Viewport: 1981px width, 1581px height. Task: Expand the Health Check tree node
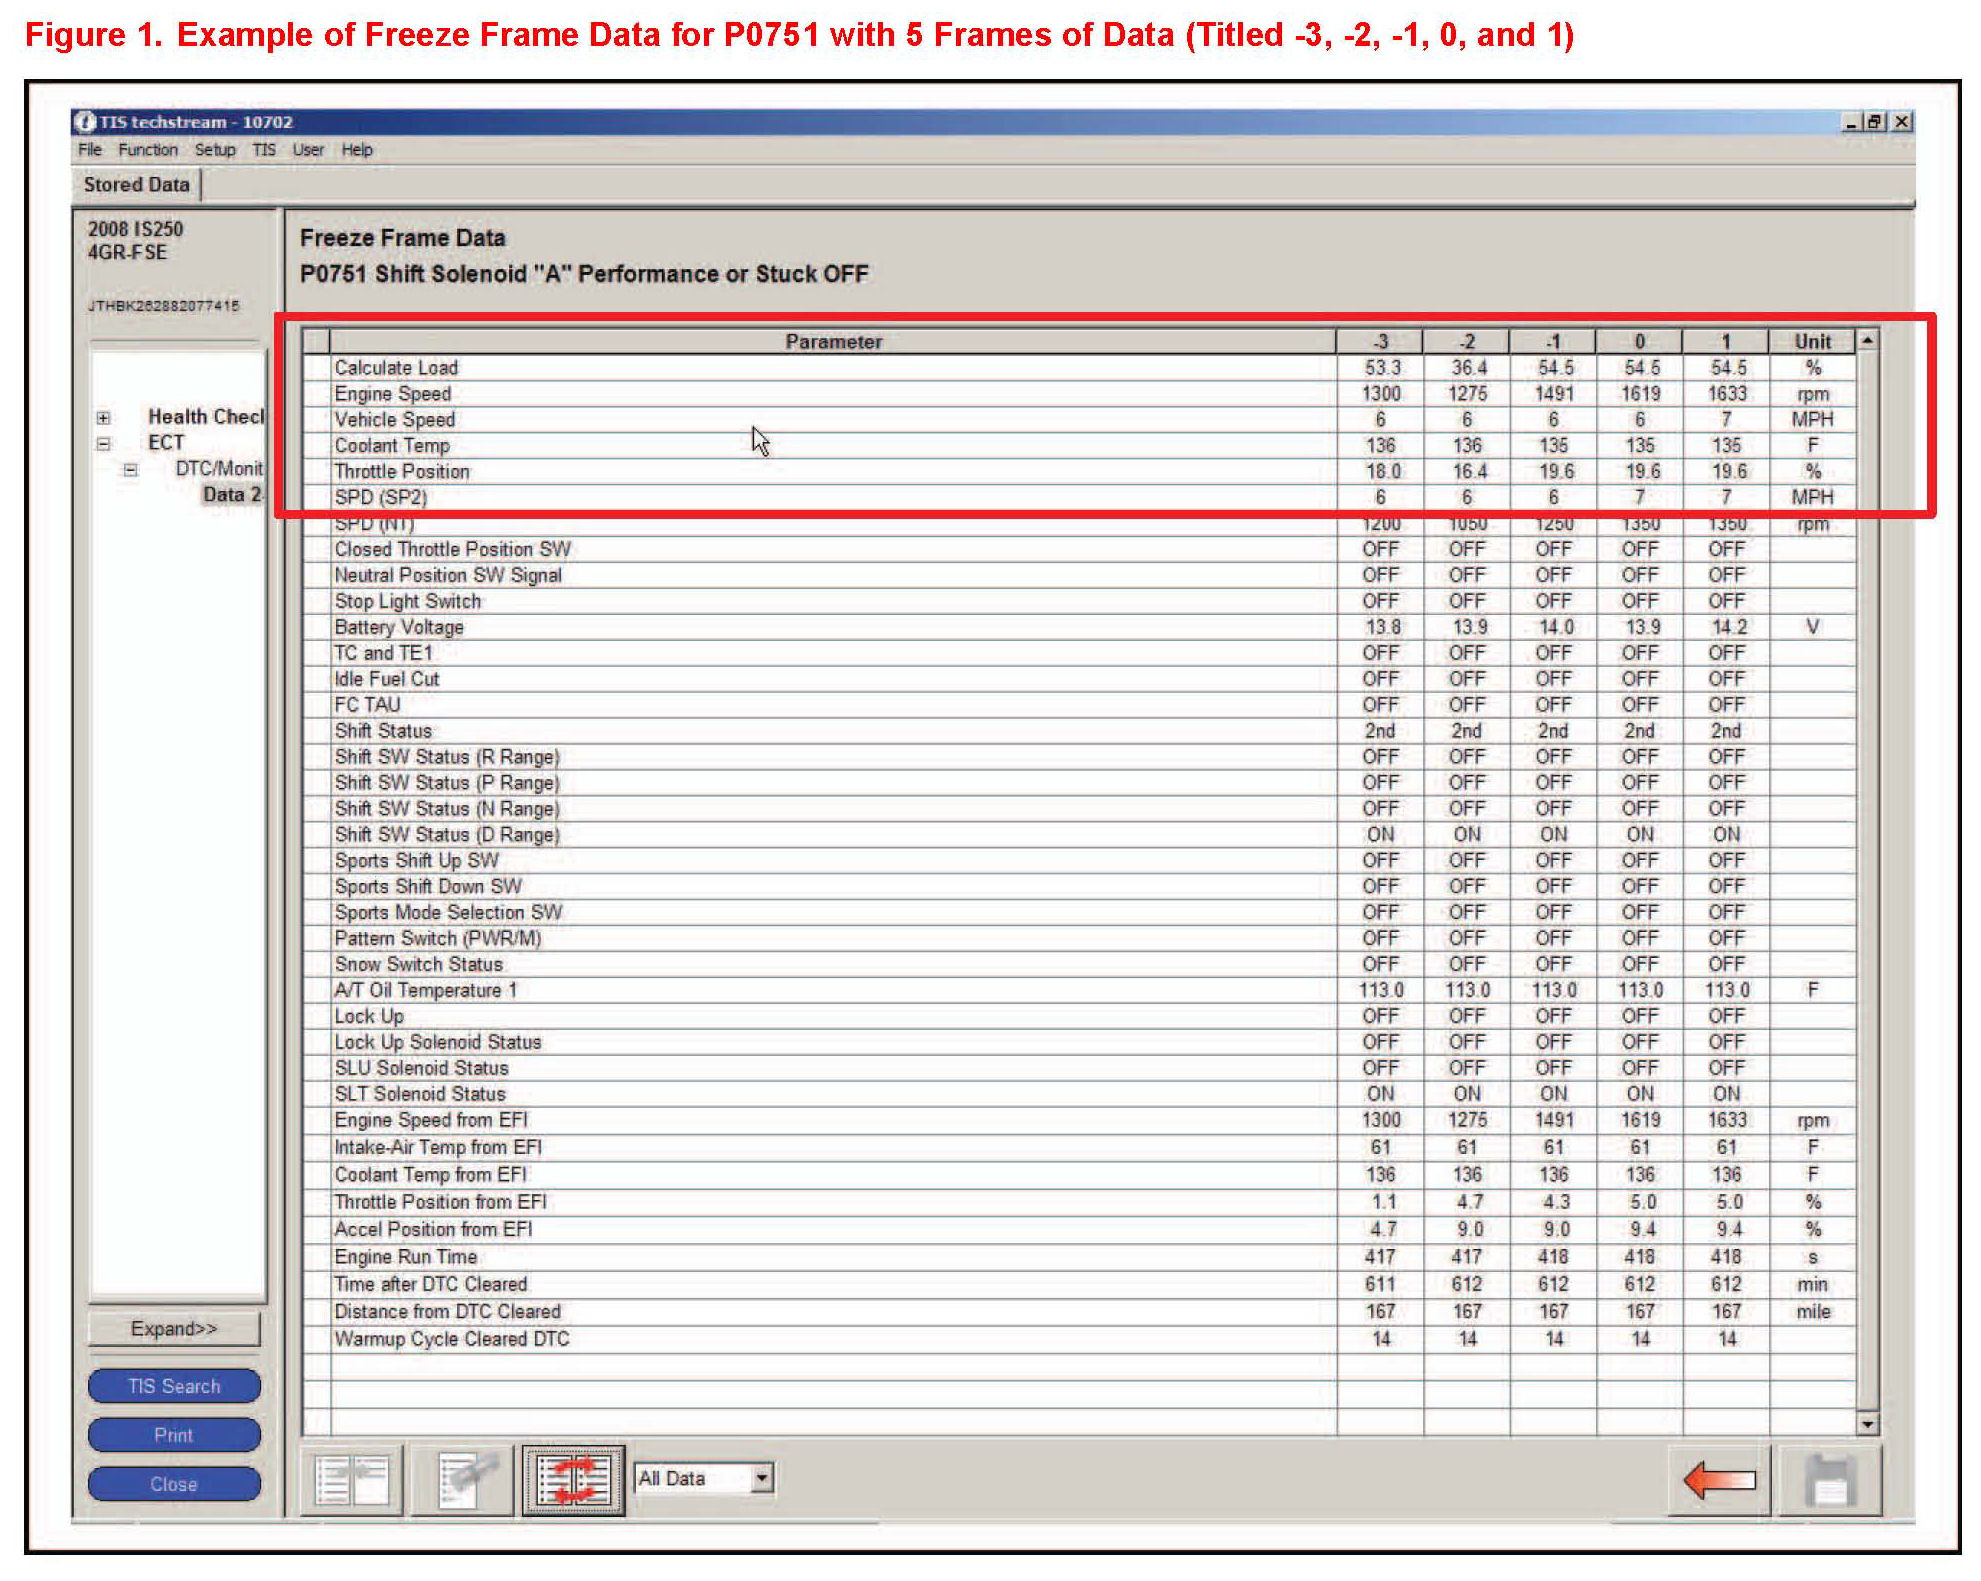103,418
